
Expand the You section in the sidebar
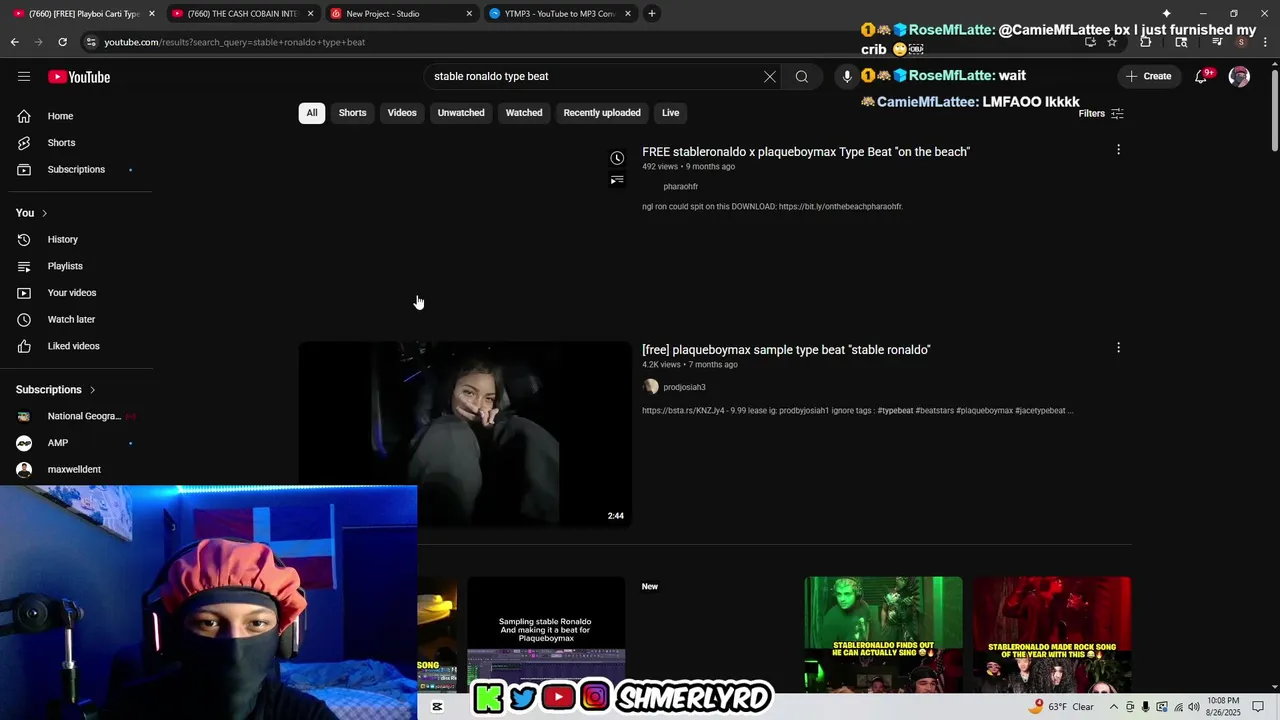(32, 213)
